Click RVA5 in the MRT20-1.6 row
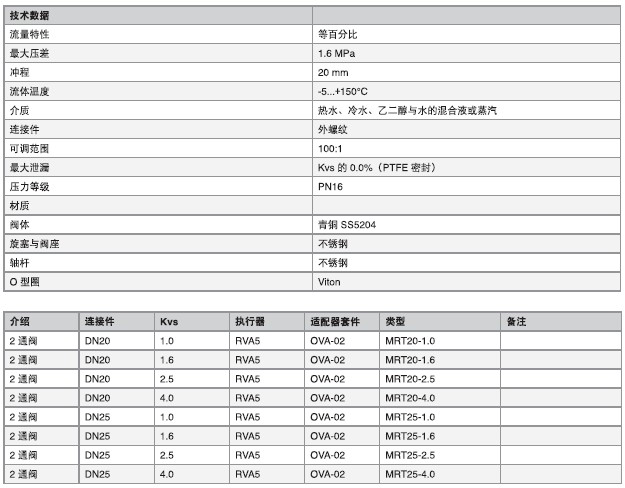The height and width of the screenshot is (488, 625). point(247,360)
